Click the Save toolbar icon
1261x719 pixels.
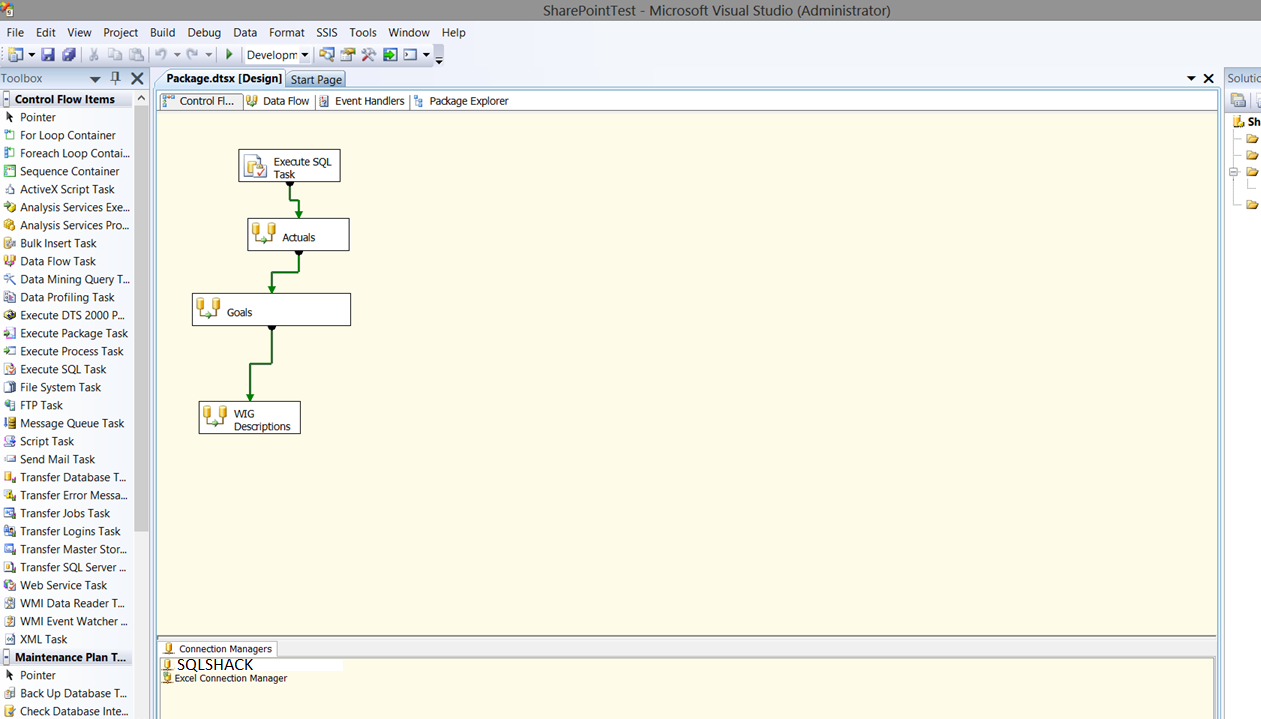pyautogui.click(x=48, y=55)
